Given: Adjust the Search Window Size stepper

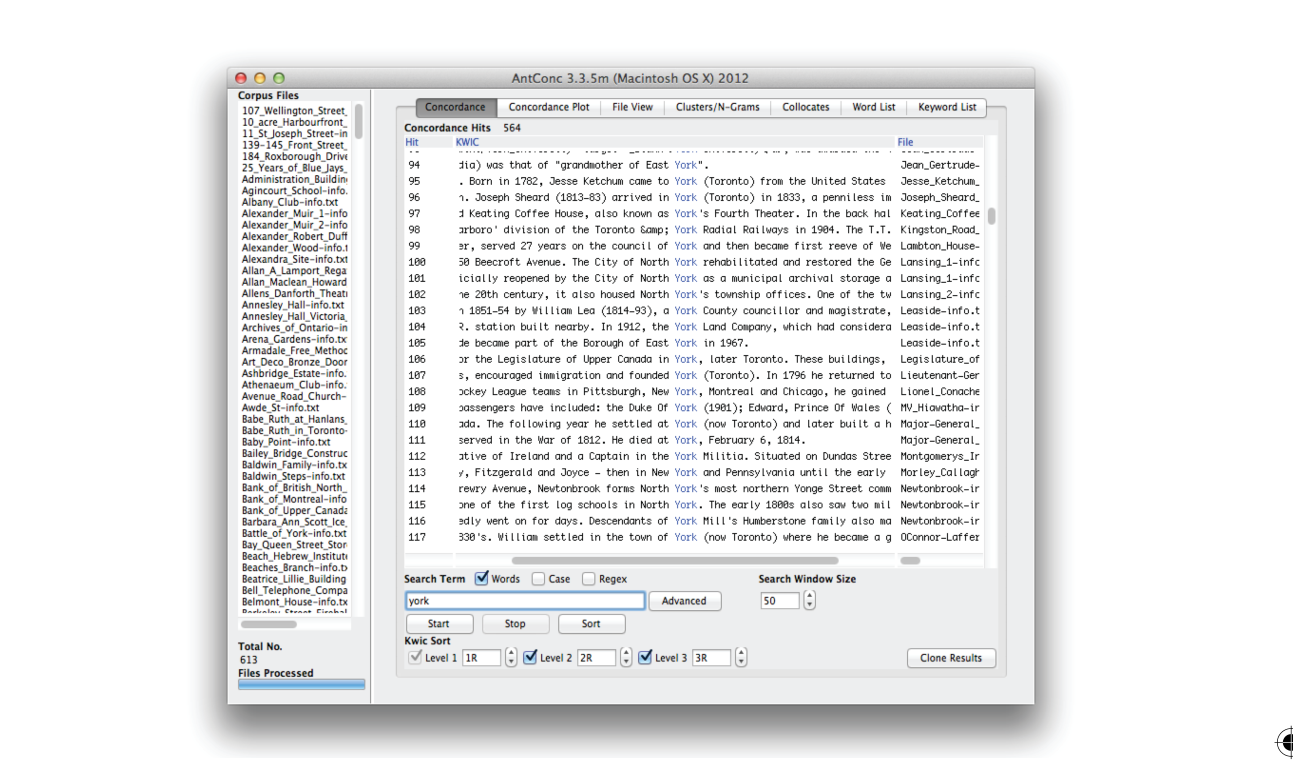Looking at the screenshot, I should (810, 601).
